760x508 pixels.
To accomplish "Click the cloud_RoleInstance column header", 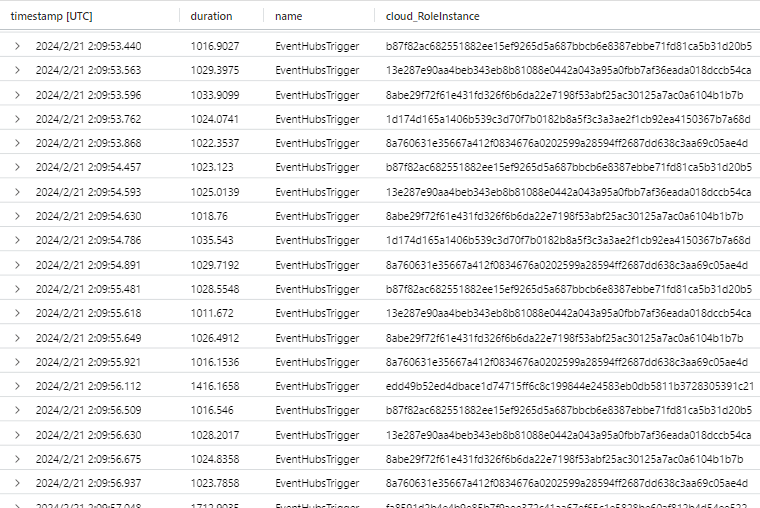I will pyautogui.click(x=432, y=16).
